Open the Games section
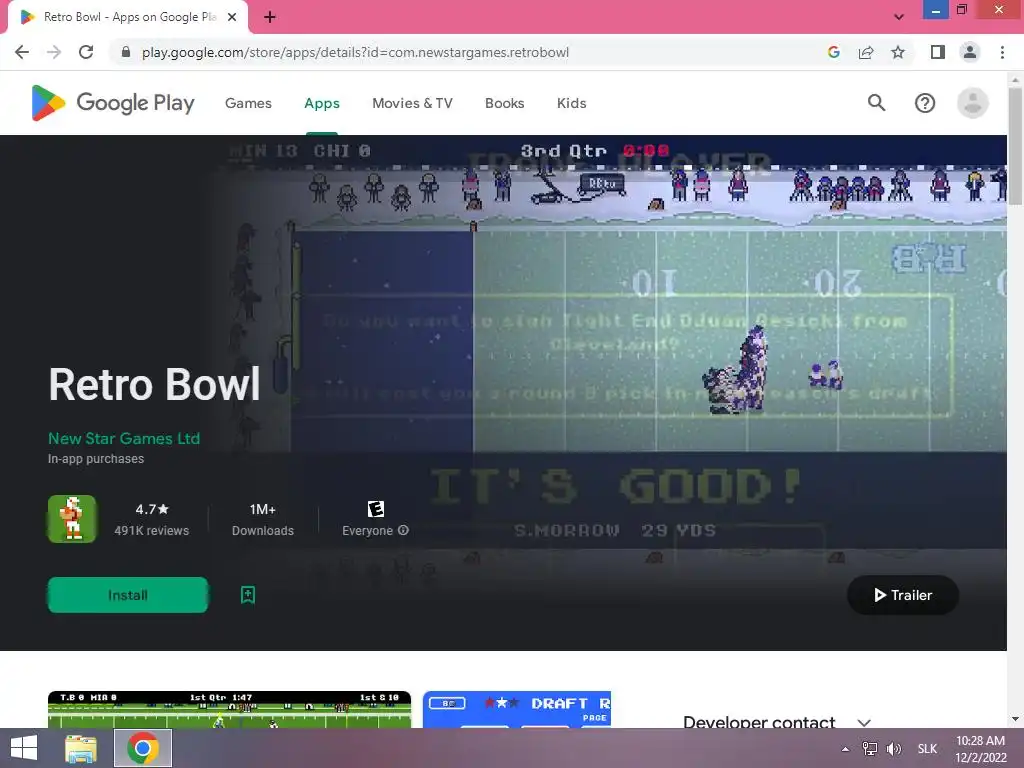Screen dimensions: 1024x768 tap(248, 103)
